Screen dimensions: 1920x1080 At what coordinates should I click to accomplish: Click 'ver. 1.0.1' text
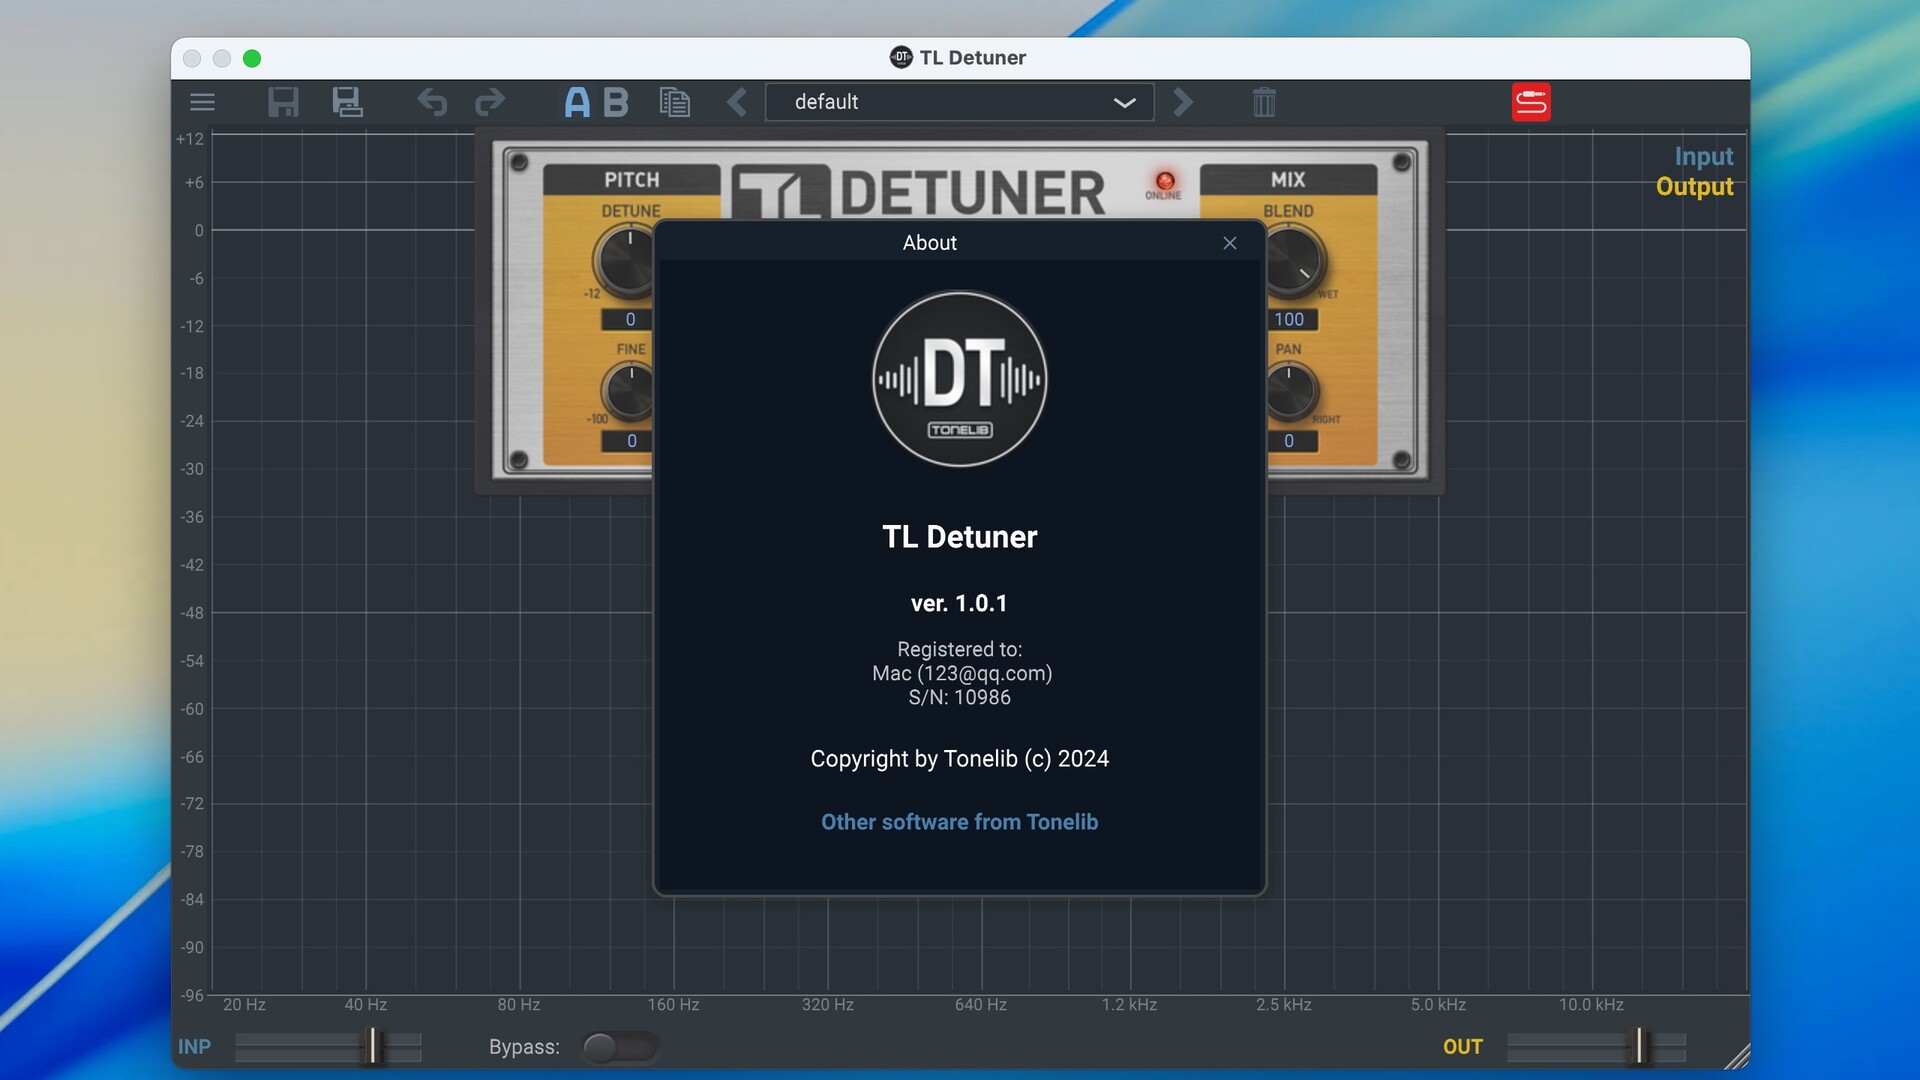pos(959,604)
